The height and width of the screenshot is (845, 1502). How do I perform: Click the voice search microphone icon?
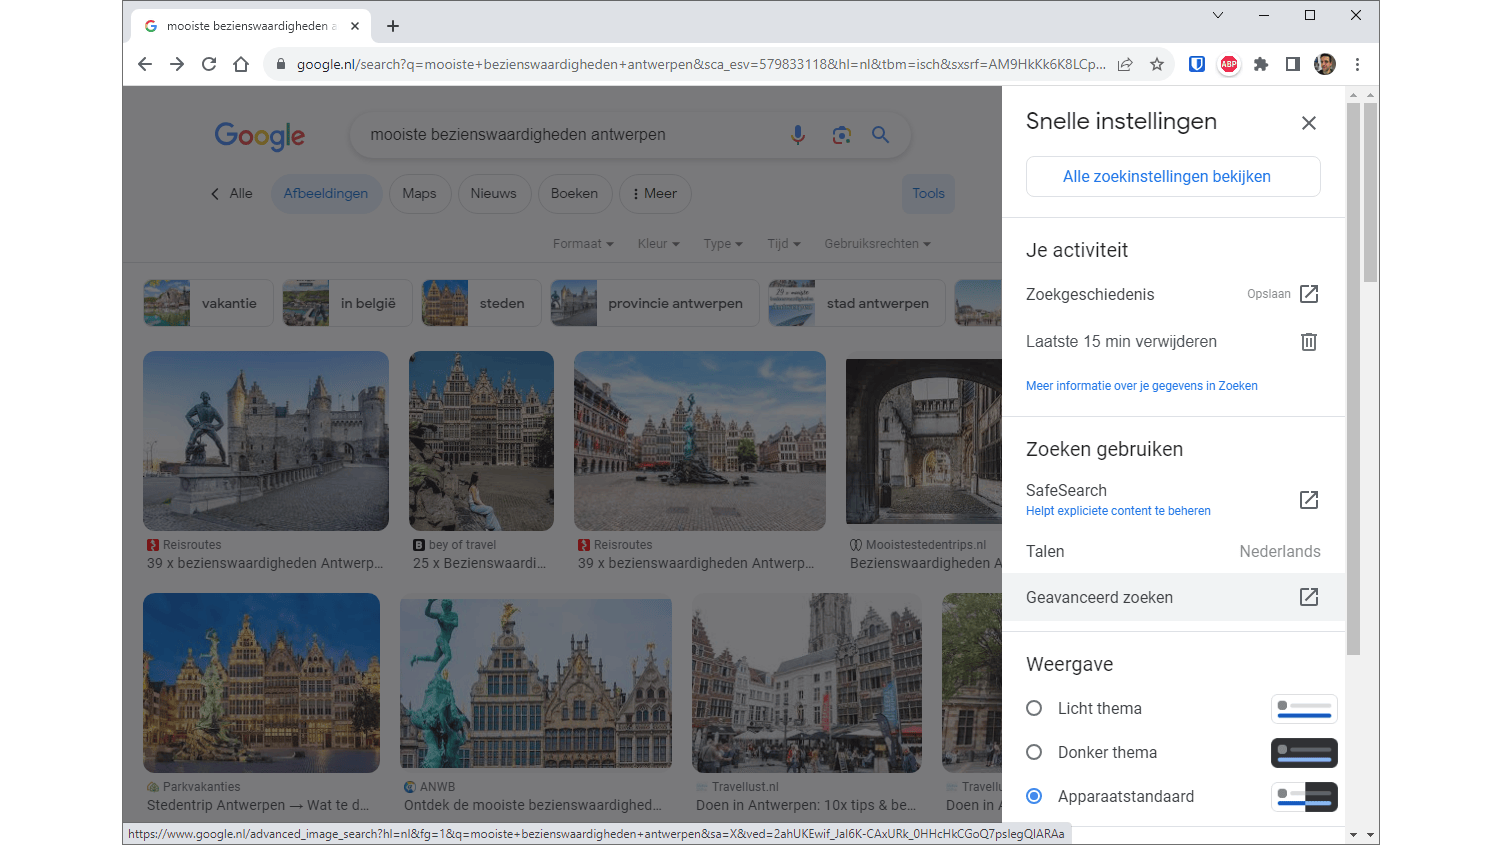click(797, 135)
